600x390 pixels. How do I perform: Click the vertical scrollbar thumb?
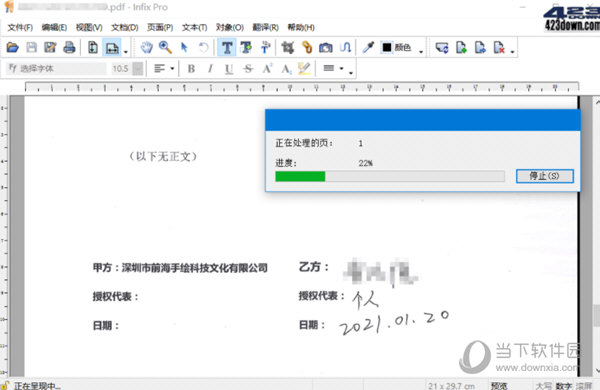597,315
